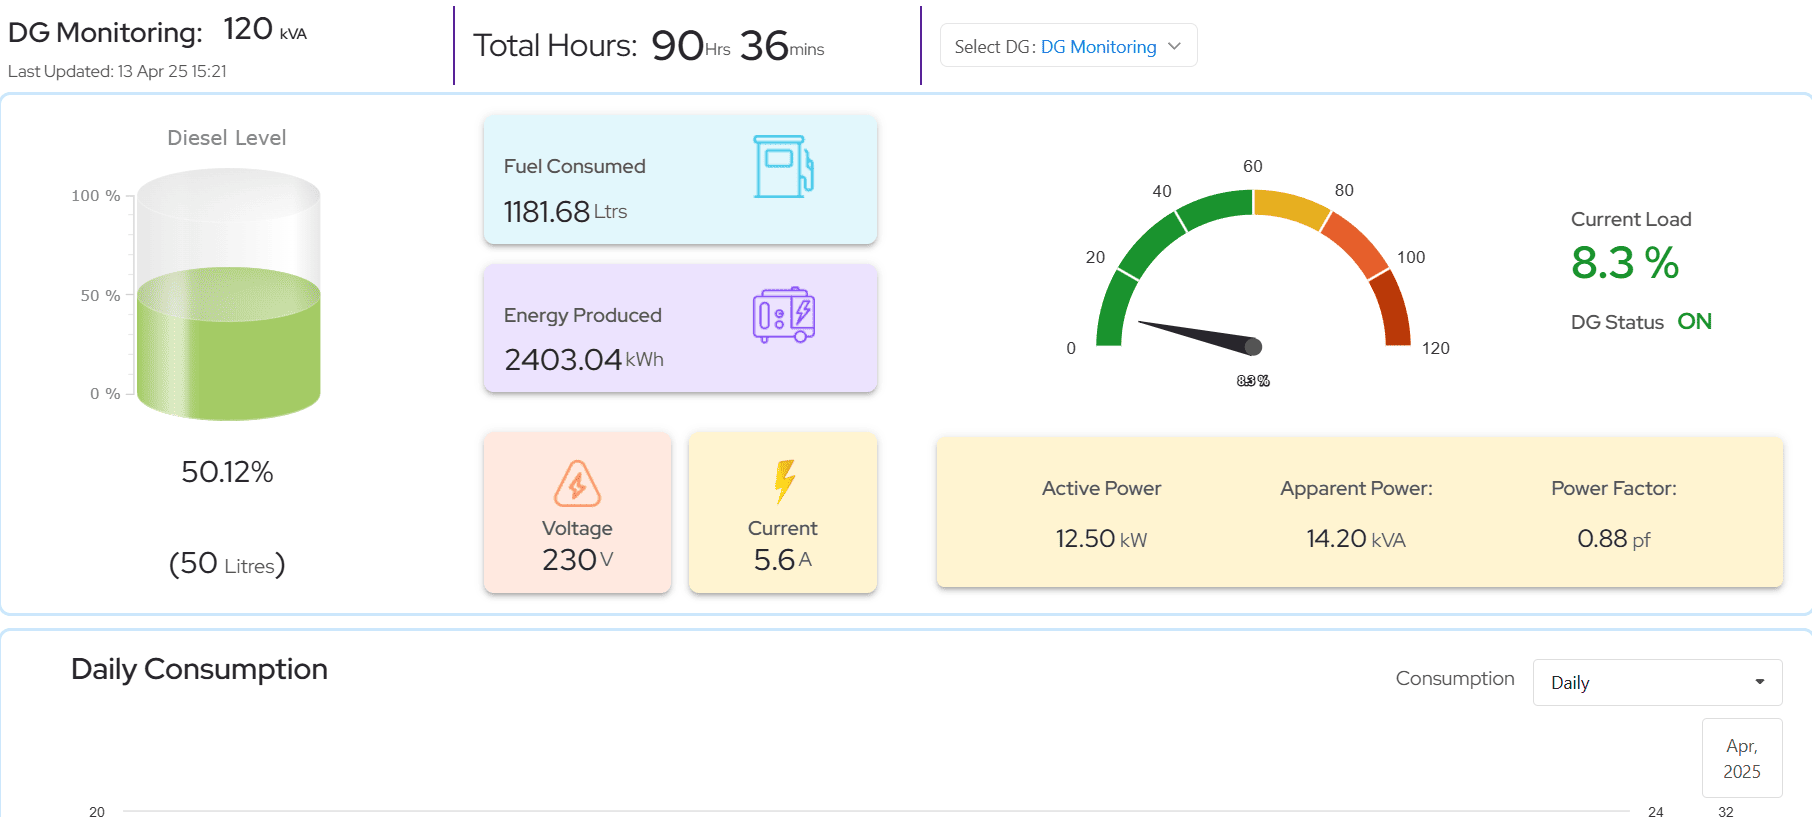Click the Current Load label
The width and height of the screenshot is (1812, 817).
coord(1631,219)
